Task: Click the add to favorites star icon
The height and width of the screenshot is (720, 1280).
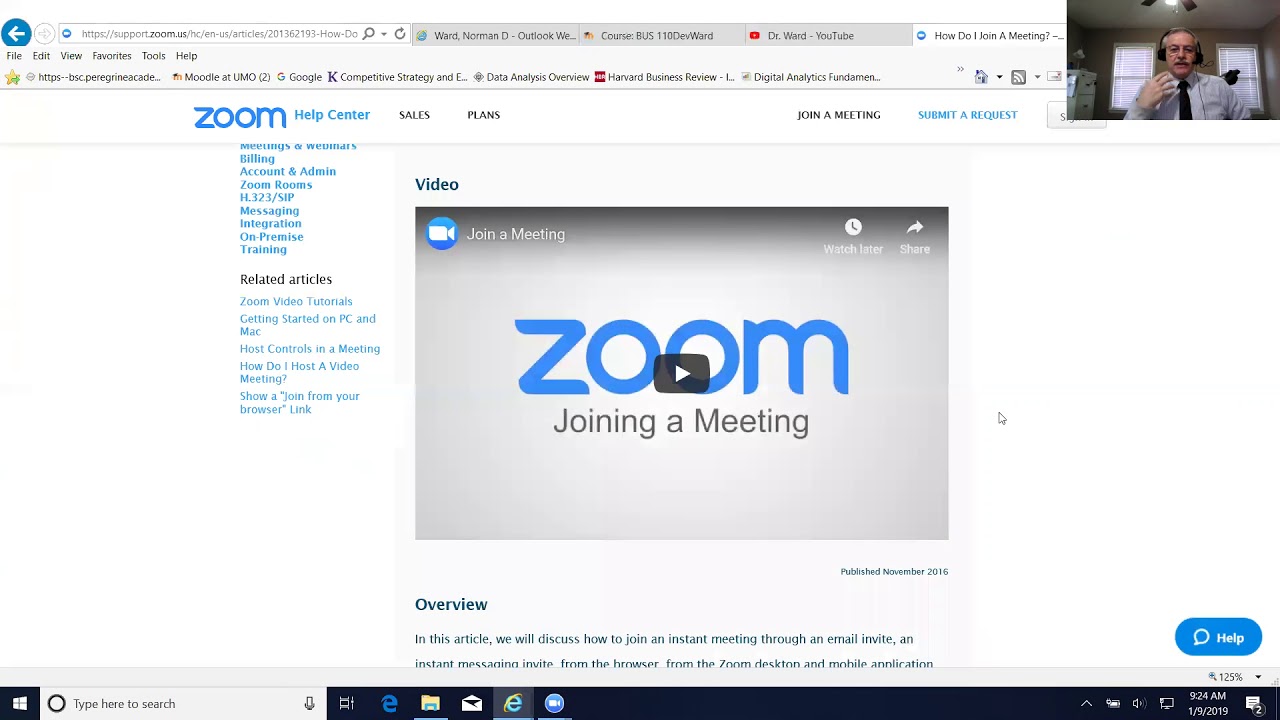Action: pos(13,77)
